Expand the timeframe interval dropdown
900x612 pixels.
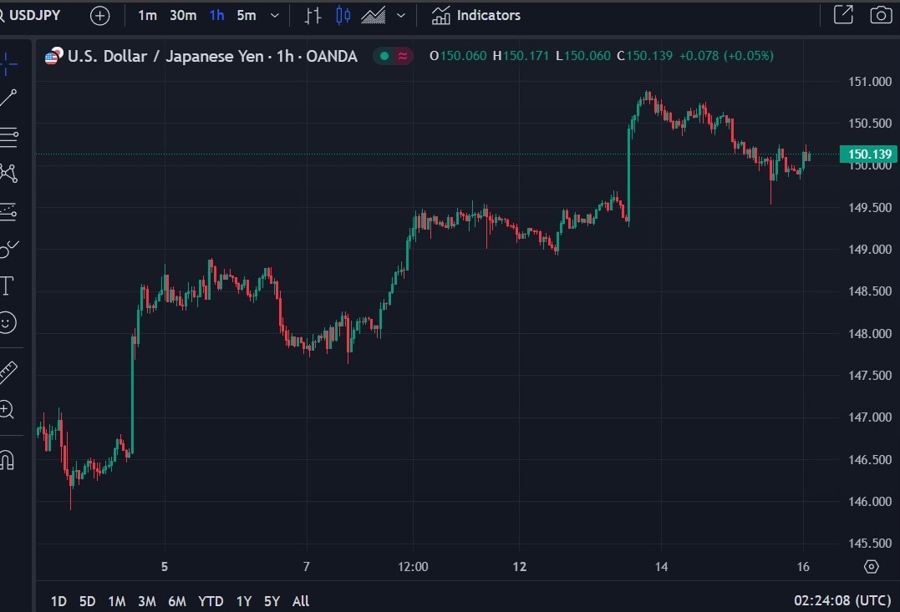(x=275, y=16)
